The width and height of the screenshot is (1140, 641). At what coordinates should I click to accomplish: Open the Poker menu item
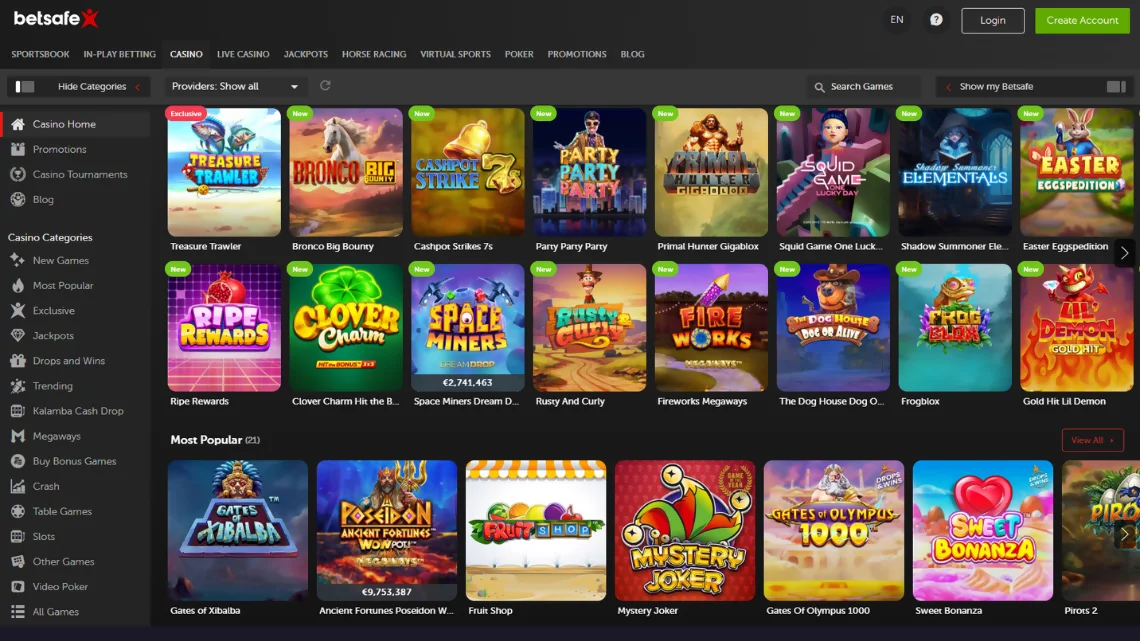coord(519,55)
